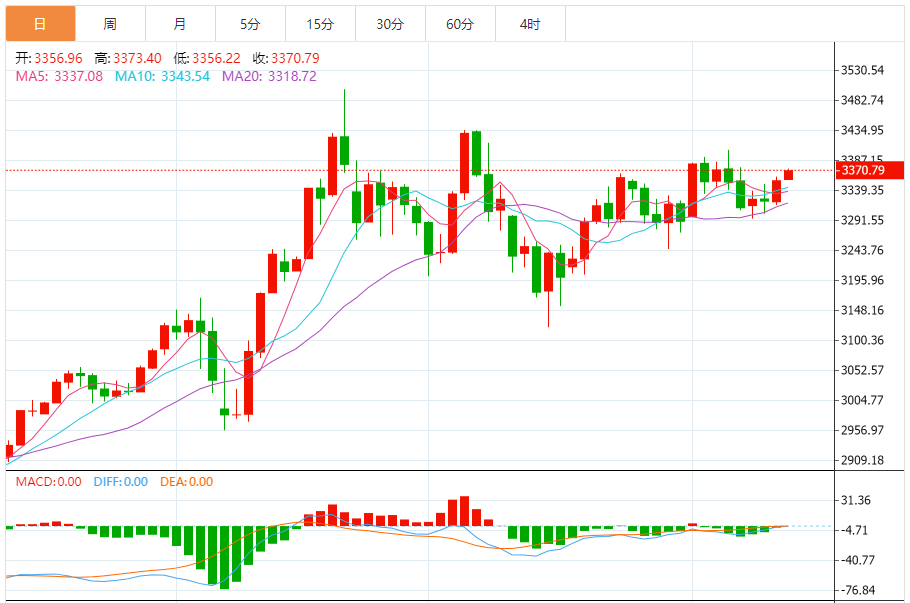
Task: Select the 日 daily chart tab
Action: pos(41,24)
